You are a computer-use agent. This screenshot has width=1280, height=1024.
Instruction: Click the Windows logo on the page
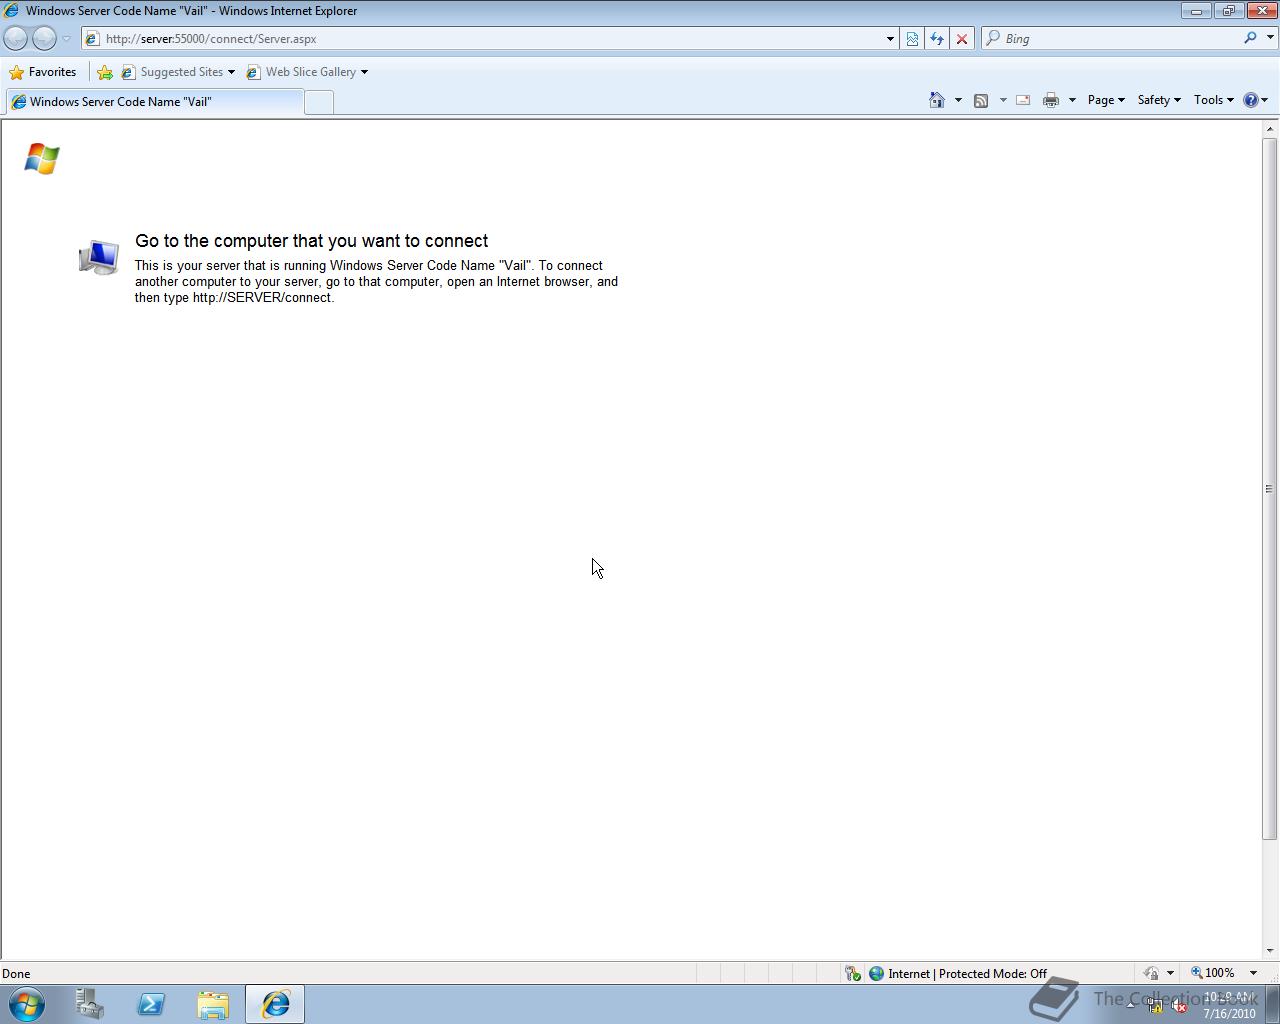click(42, 158)
